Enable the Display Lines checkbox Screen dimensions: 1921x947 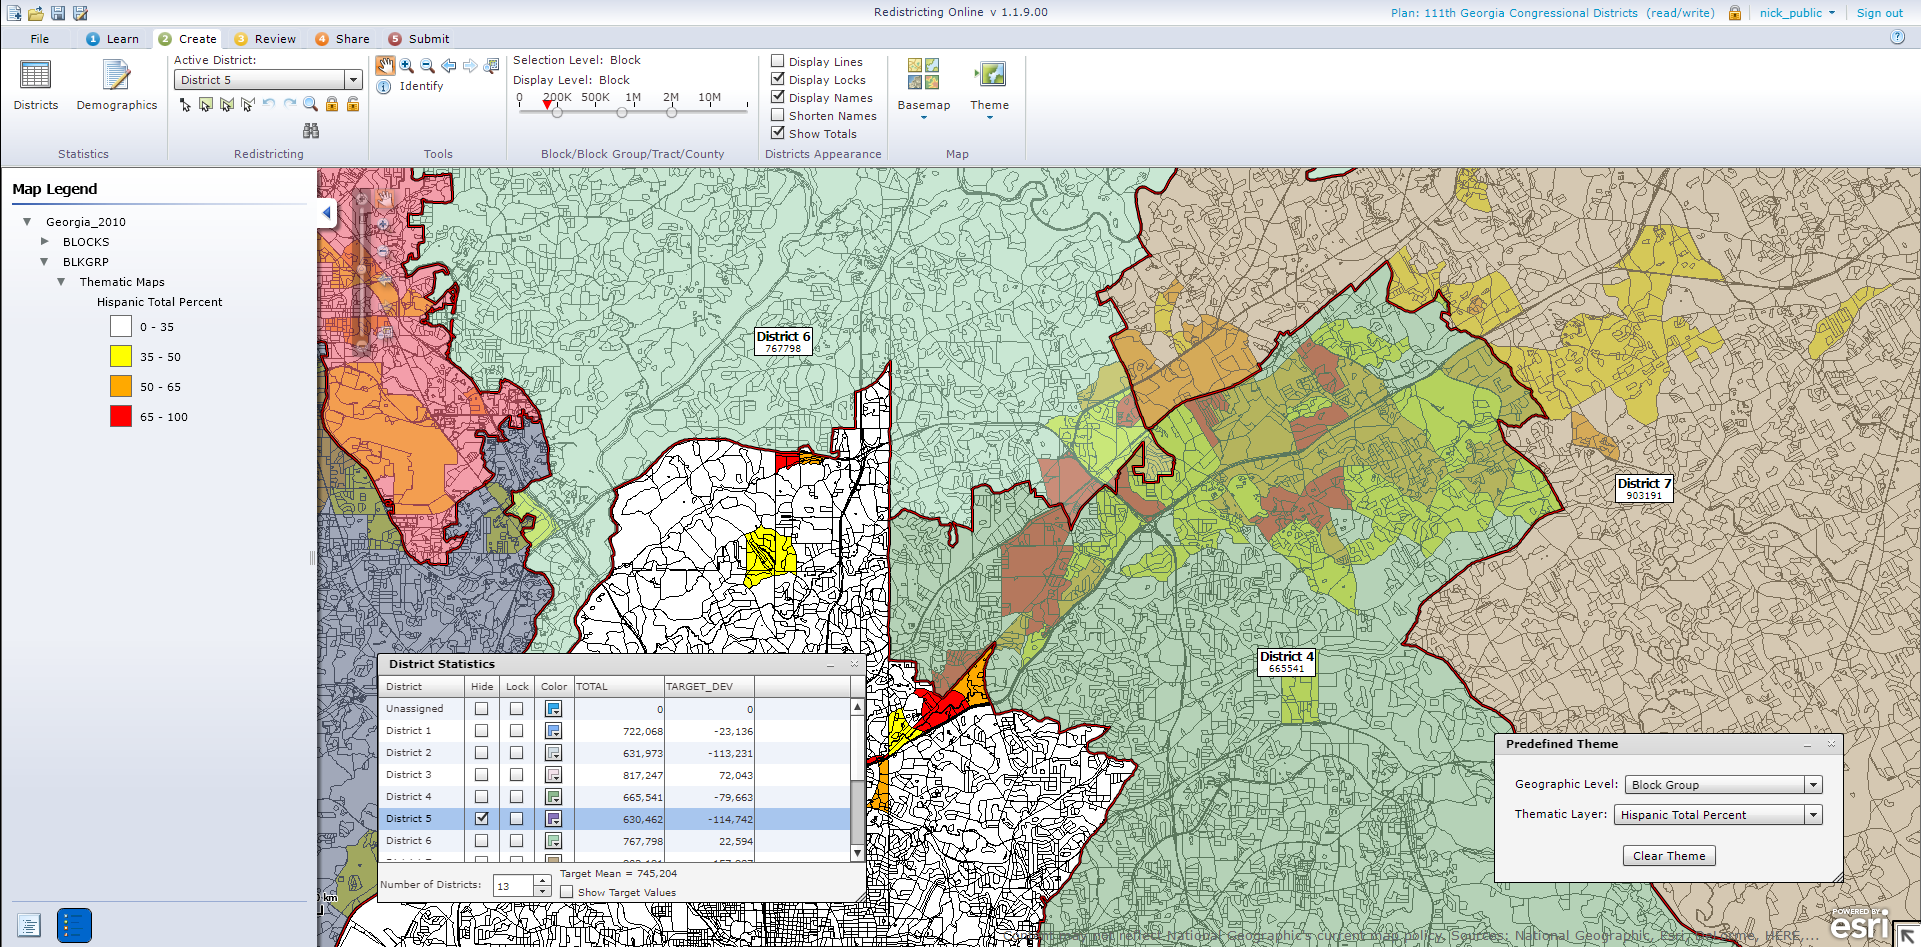coord(778,61)
